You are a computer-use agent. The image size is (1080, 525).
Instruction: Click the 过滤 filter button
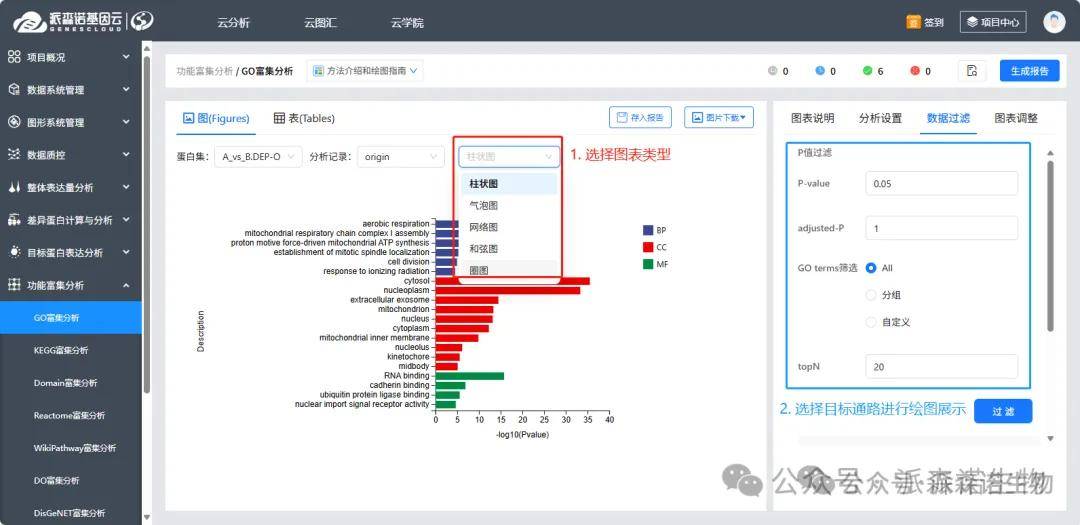1002,411
